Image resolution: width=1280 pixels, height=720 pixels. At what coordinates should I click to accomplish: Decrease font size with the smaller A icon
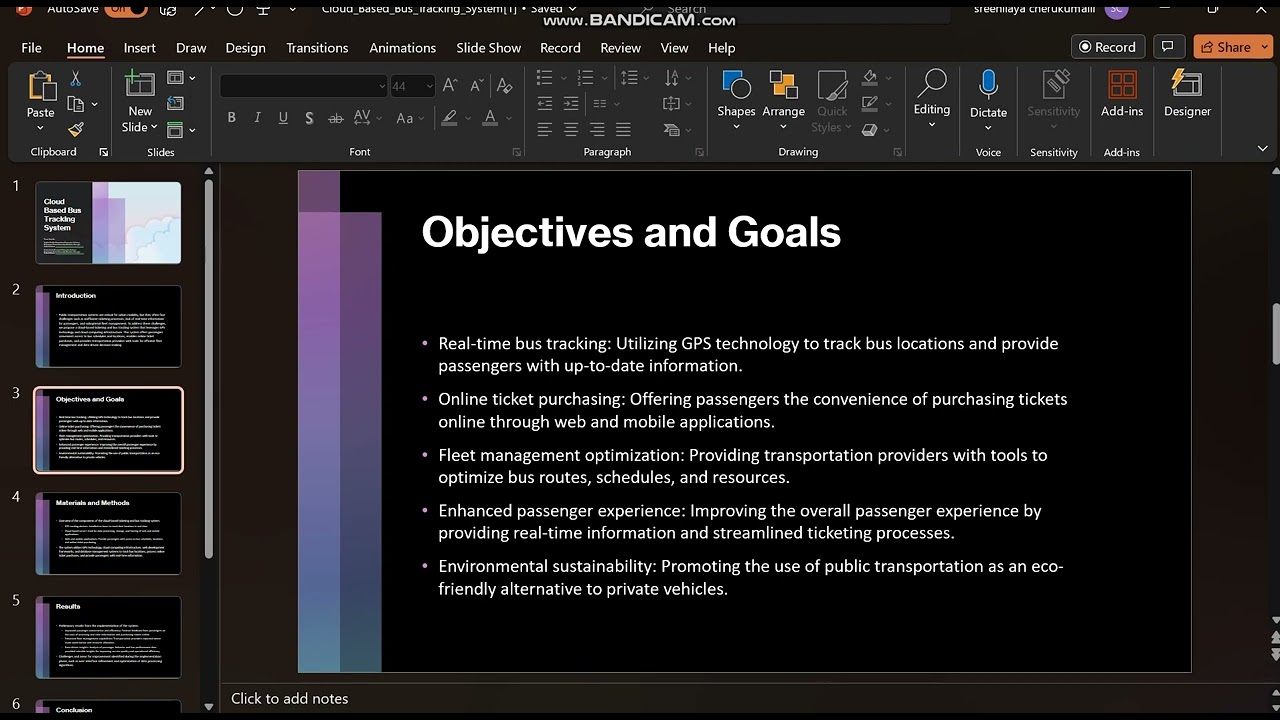pyautogui.click(x=477, y=86)
